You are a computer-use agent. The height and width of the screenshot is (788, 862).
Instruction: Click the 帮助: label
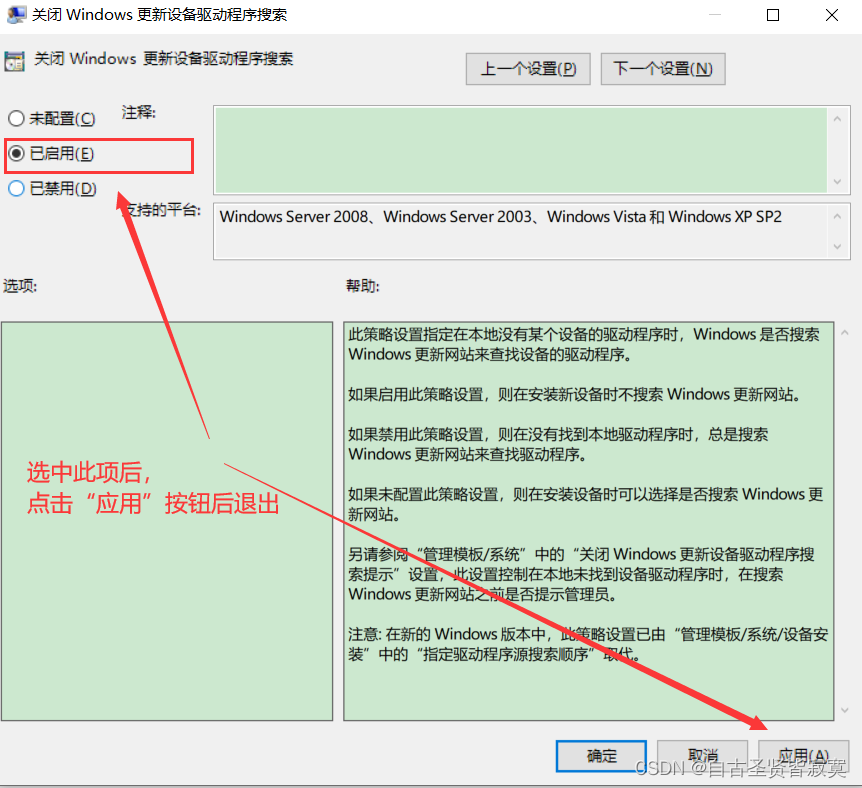(x=362, y=286)
